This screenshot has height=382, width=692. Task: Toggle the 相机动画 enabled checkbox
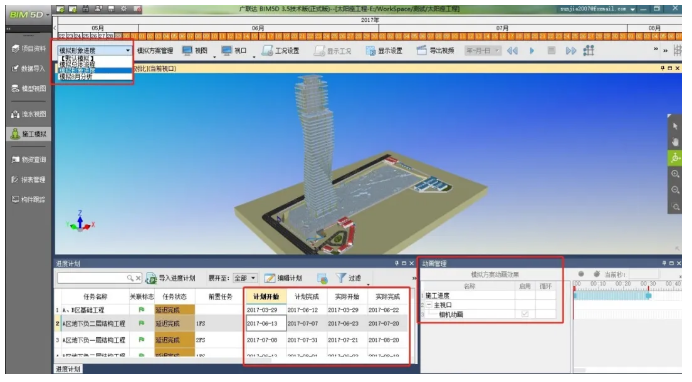coord(525,314)
